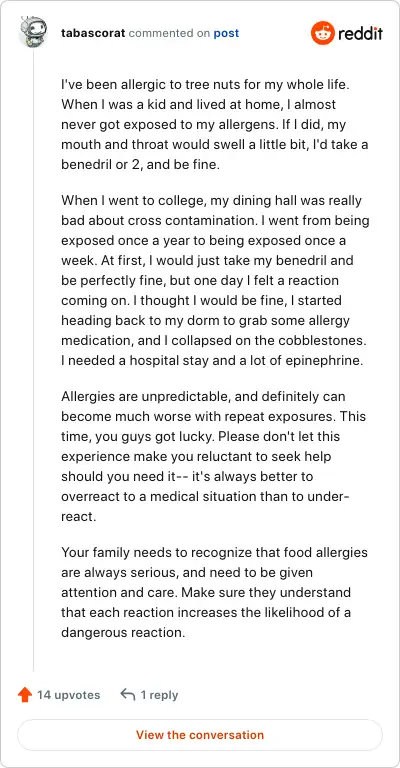Image resolution: width=400 pixels, height=768 pixels.
Task: Click the orange upvote arrow icon
Action: (25, 695)
